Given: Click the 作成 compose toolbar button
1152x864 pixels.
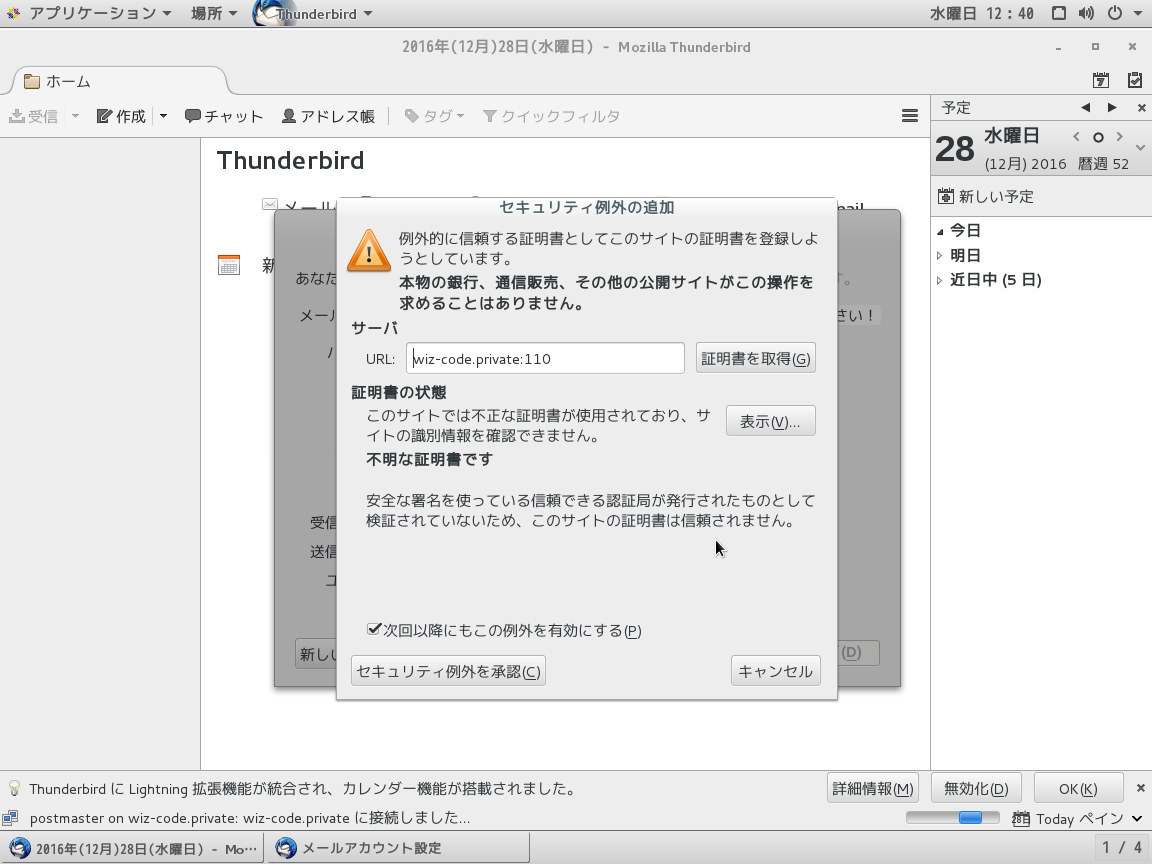Looking at the screenshot, I should [122, 116].
